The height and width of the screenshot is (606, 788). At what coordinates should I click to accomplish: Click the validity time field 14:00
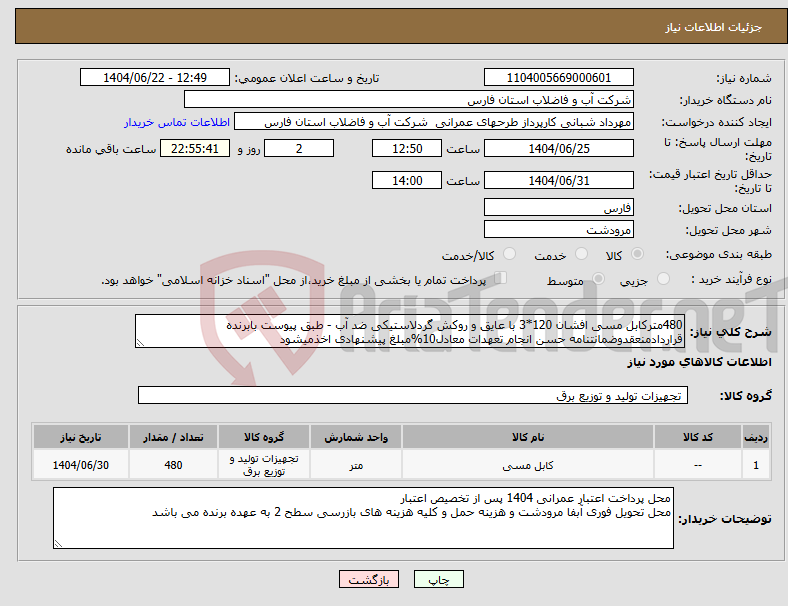point(407,180)
